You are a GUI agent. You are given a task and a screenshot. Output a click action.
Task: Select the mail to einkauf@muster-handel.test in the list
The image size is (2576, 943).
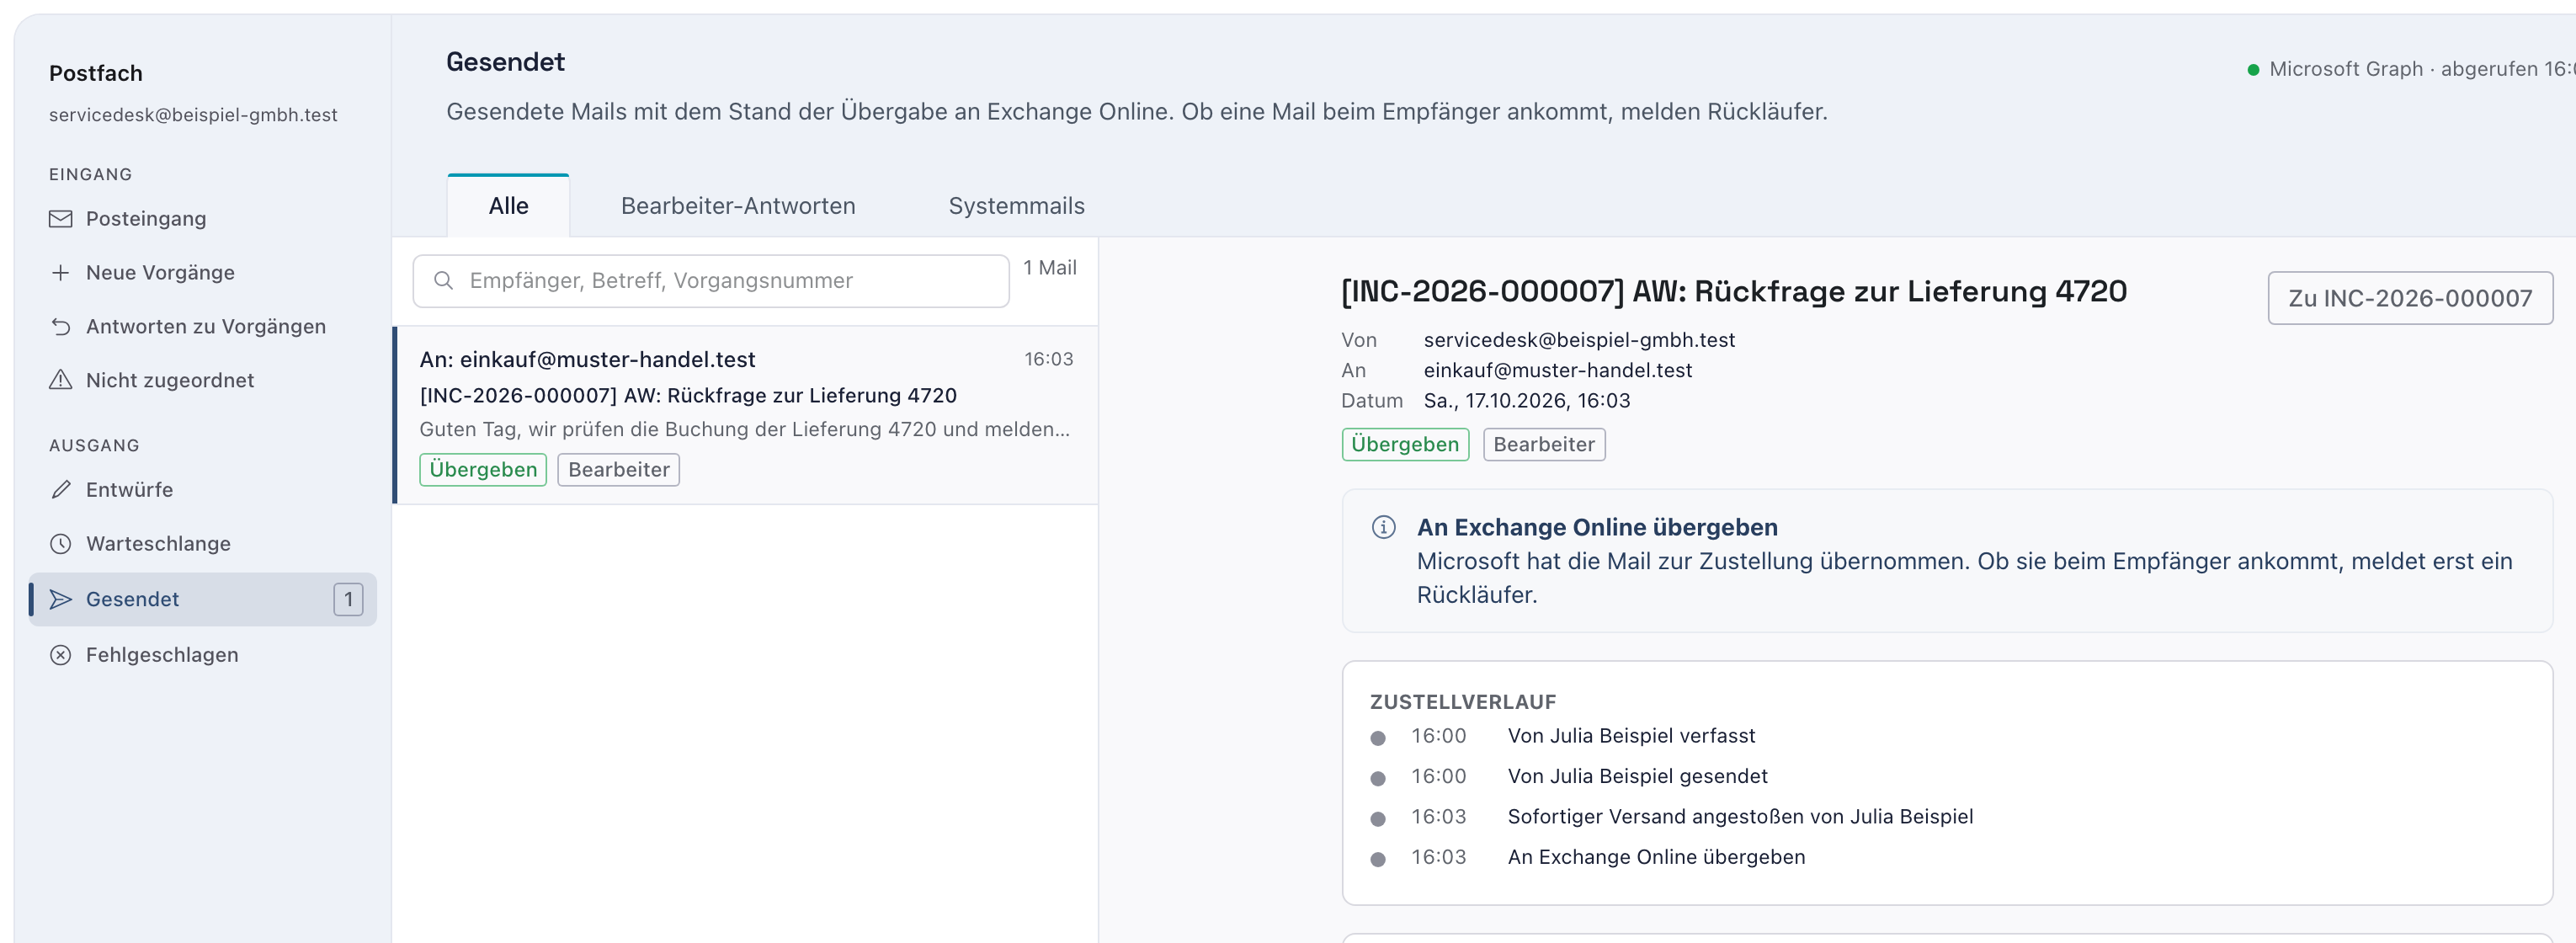click(746, 415)
